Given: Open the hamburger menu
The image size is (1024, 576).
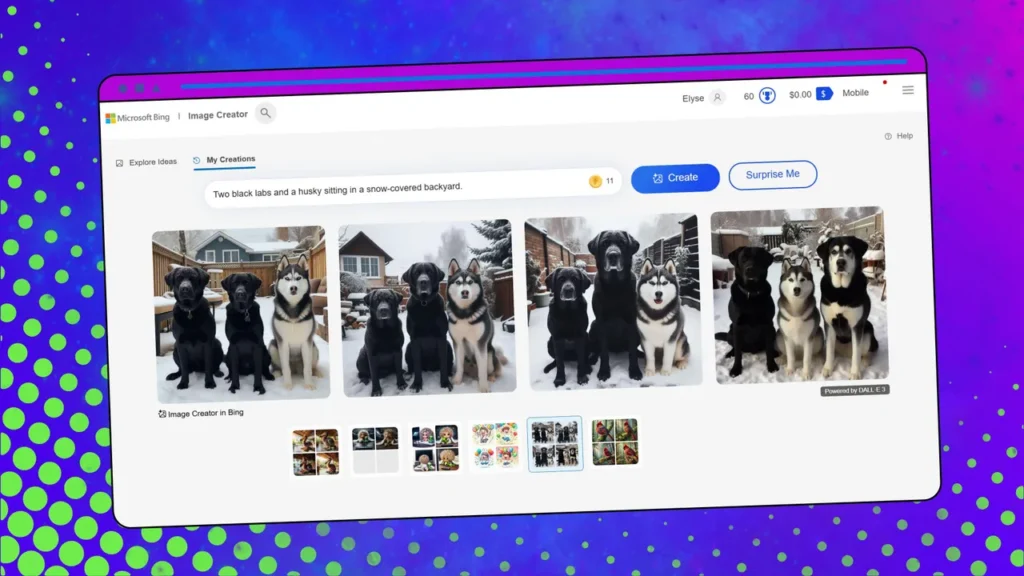Looking at the screenshot, I should 908,90.
